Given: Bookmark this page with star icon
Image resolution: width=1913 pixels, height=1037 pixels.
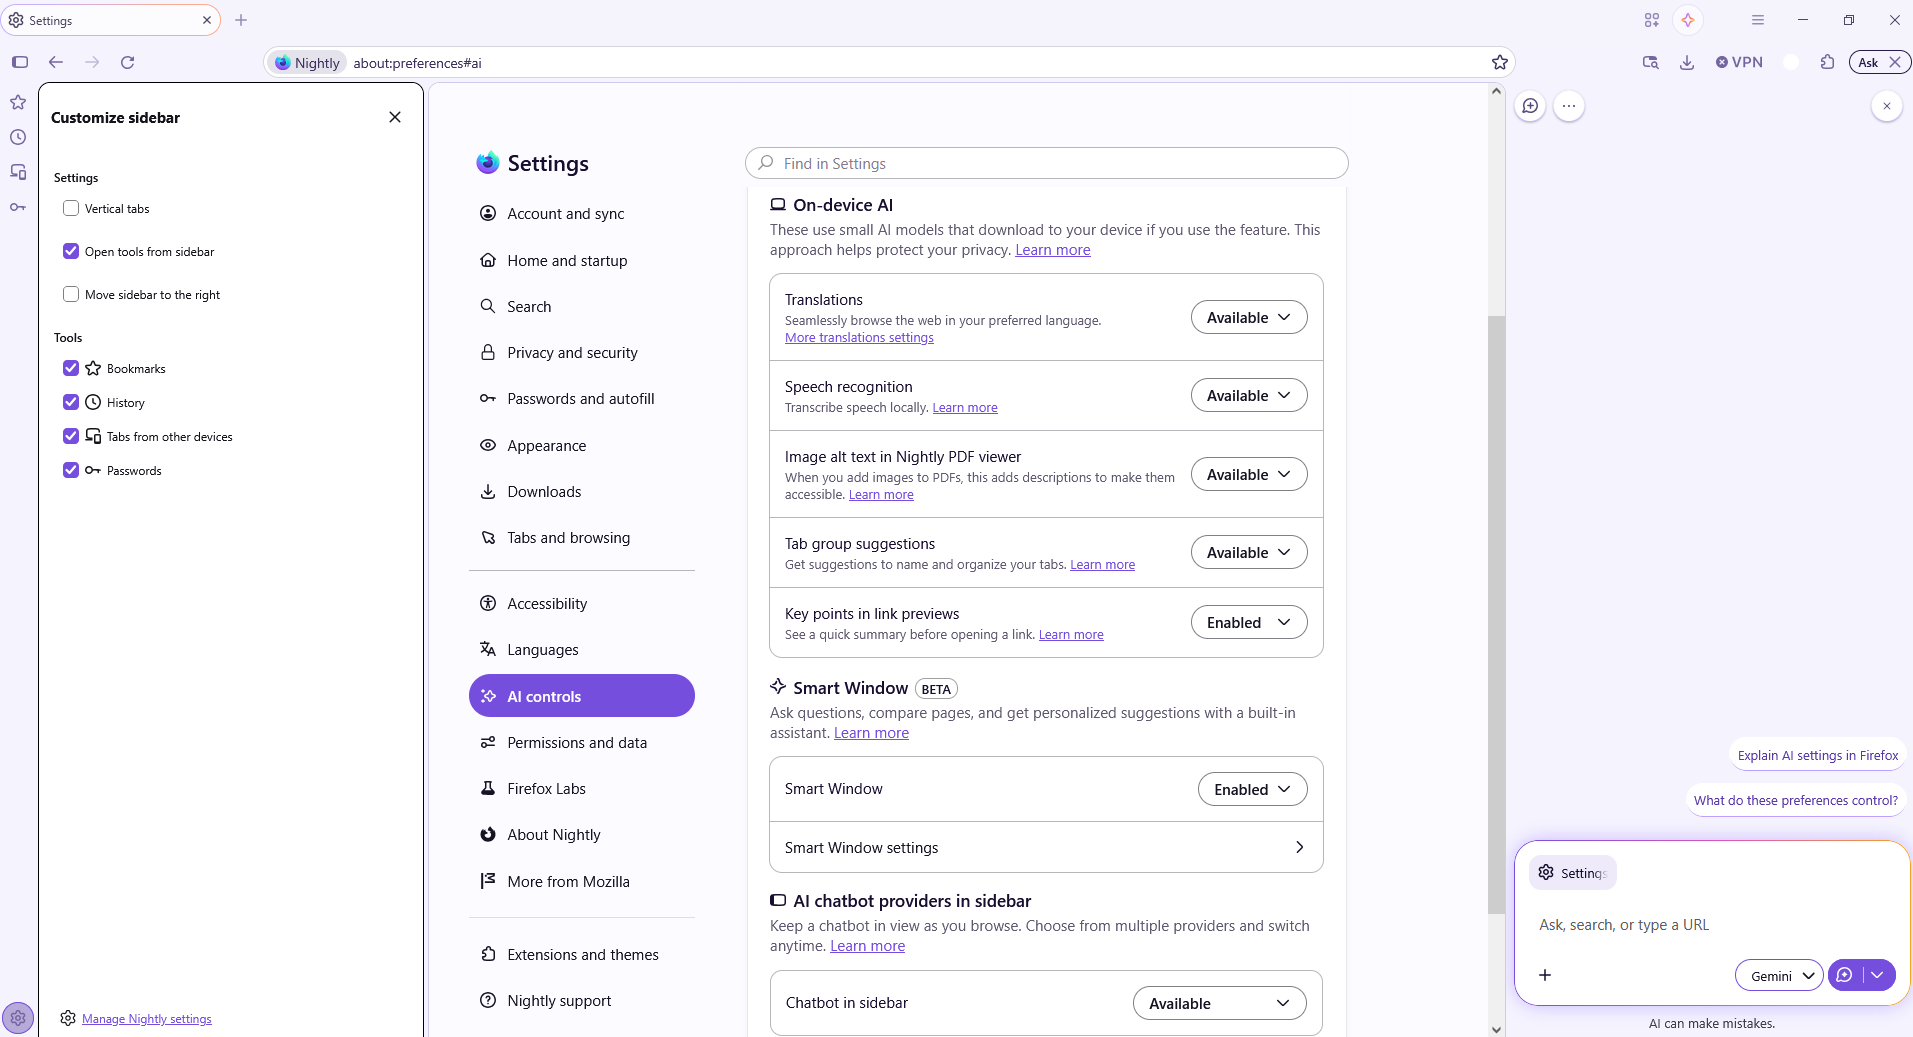Looking at the screenshot, I should click(1500, 62).
